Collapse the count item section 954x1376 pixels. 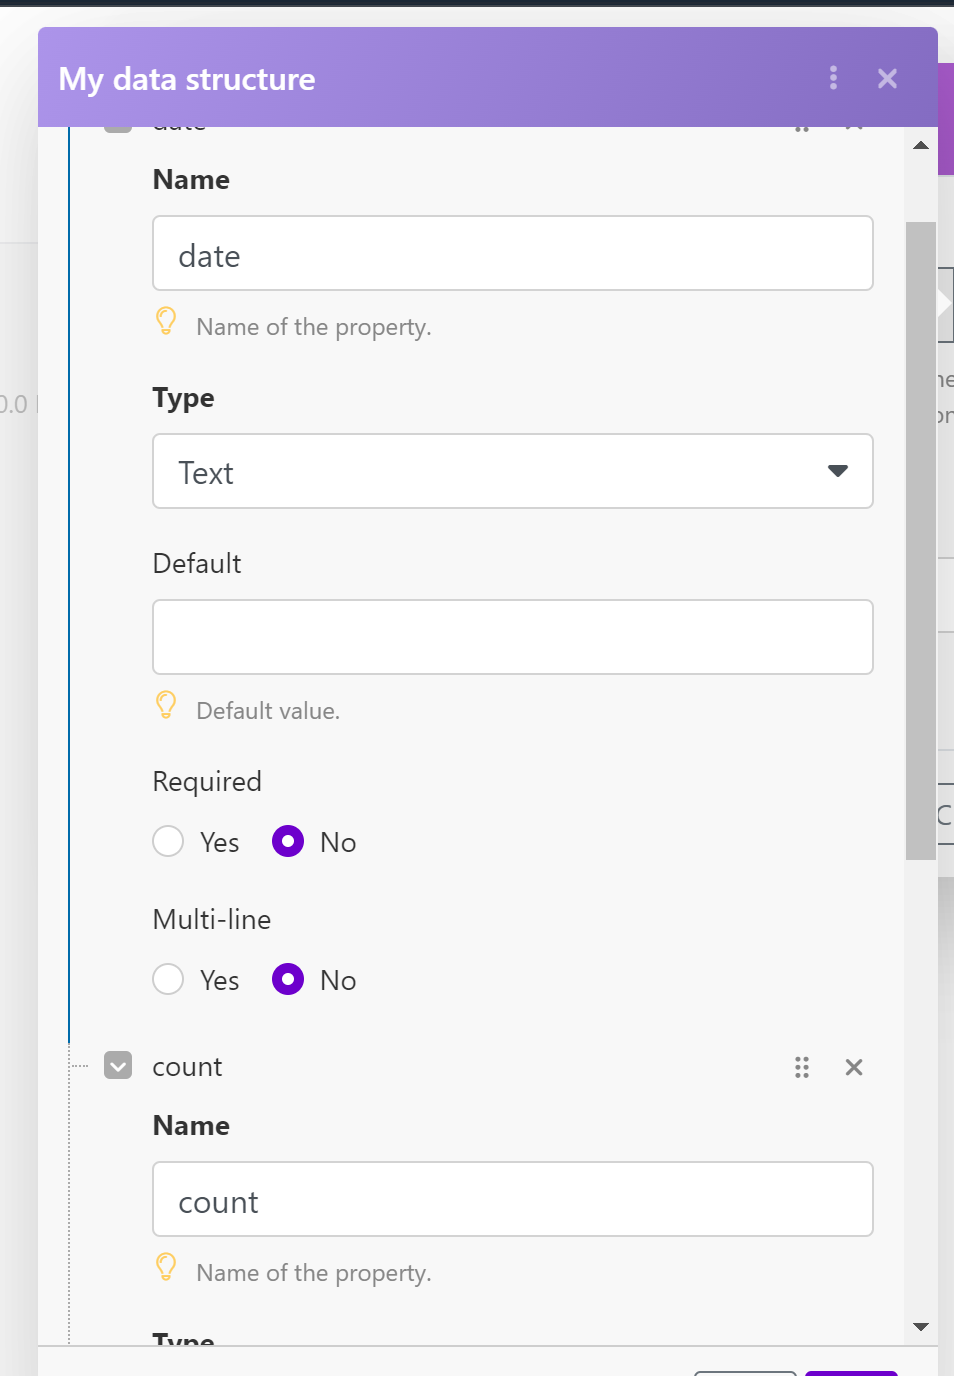point(118,1066)
